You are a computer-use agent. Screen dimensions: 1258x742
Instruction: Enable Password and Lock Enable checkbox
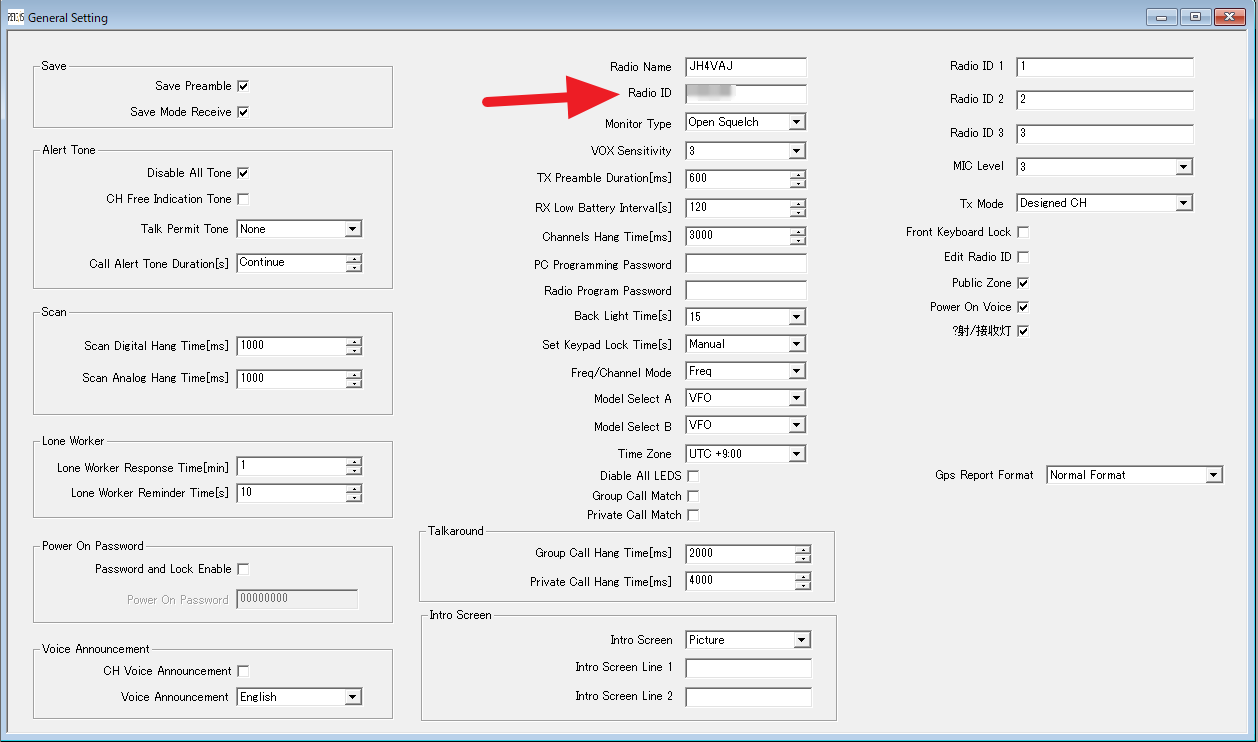coord(243,569)
